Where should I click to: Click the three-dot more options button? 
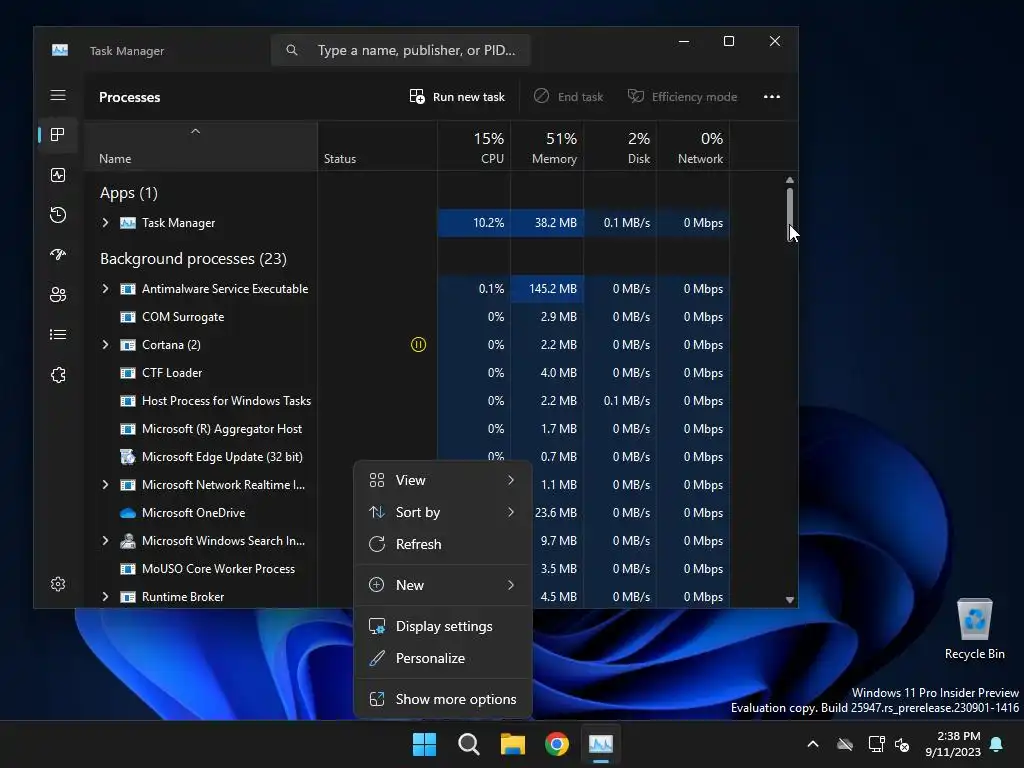point(772,97)
